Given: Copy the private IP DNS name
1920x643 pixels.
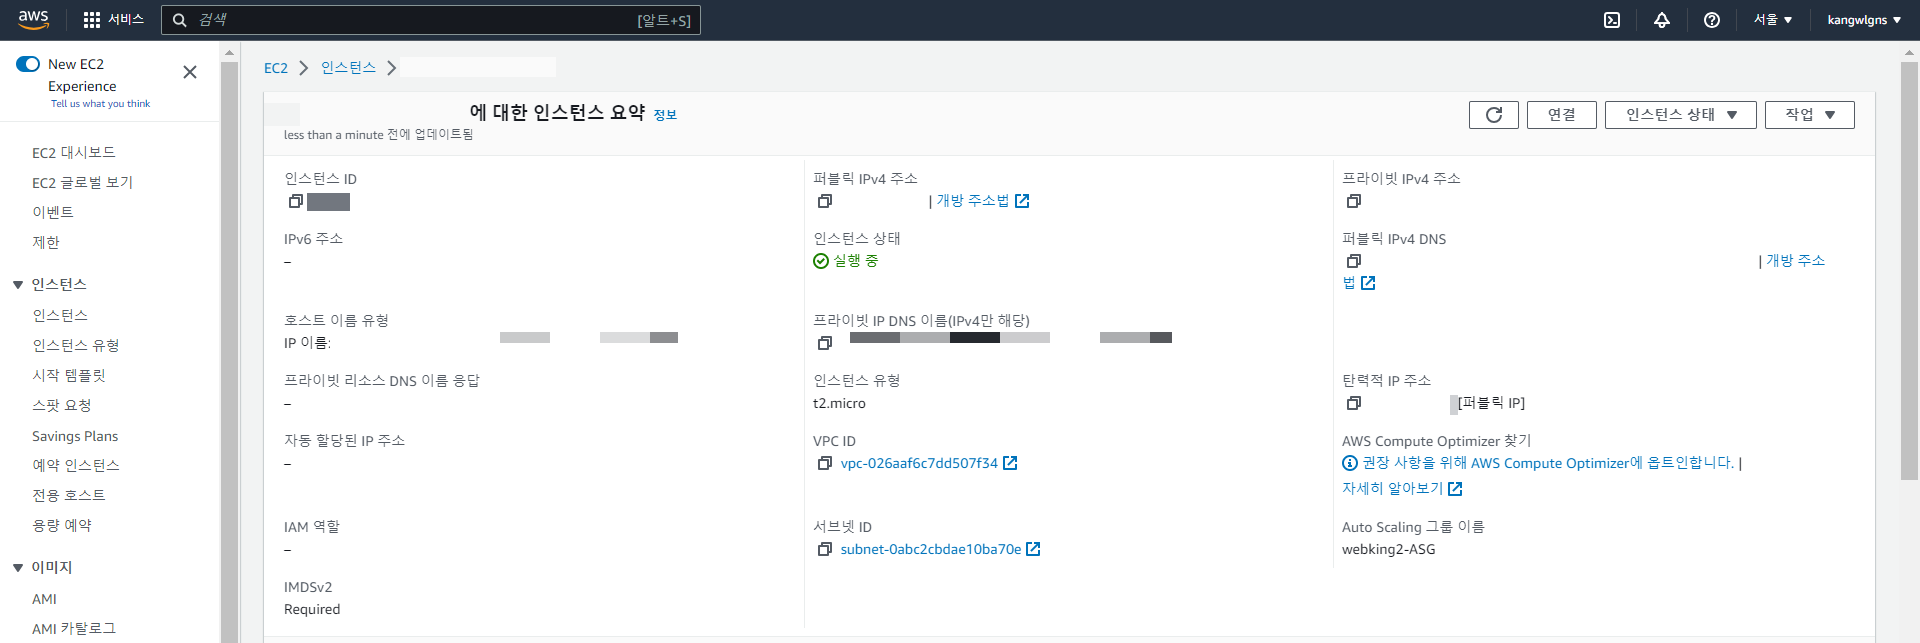Looking at the screenshot, I should coord(825,343).
